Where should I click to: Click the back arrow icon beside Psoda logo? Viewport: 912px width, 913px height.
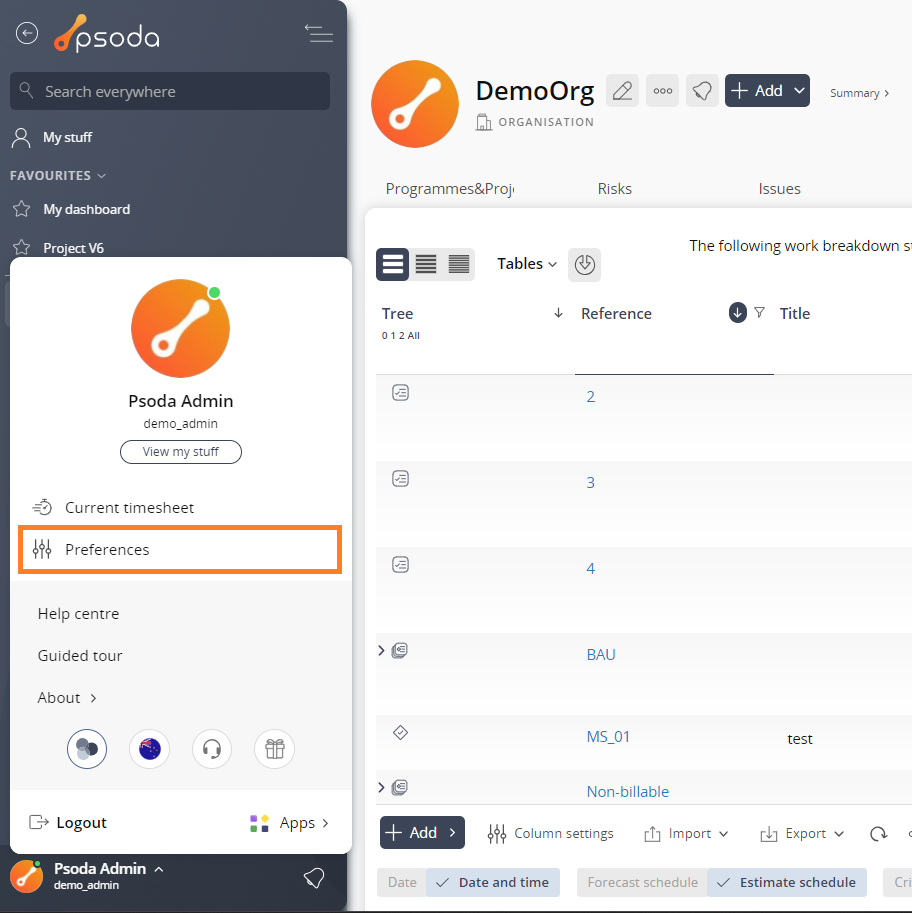click(27, 33)
